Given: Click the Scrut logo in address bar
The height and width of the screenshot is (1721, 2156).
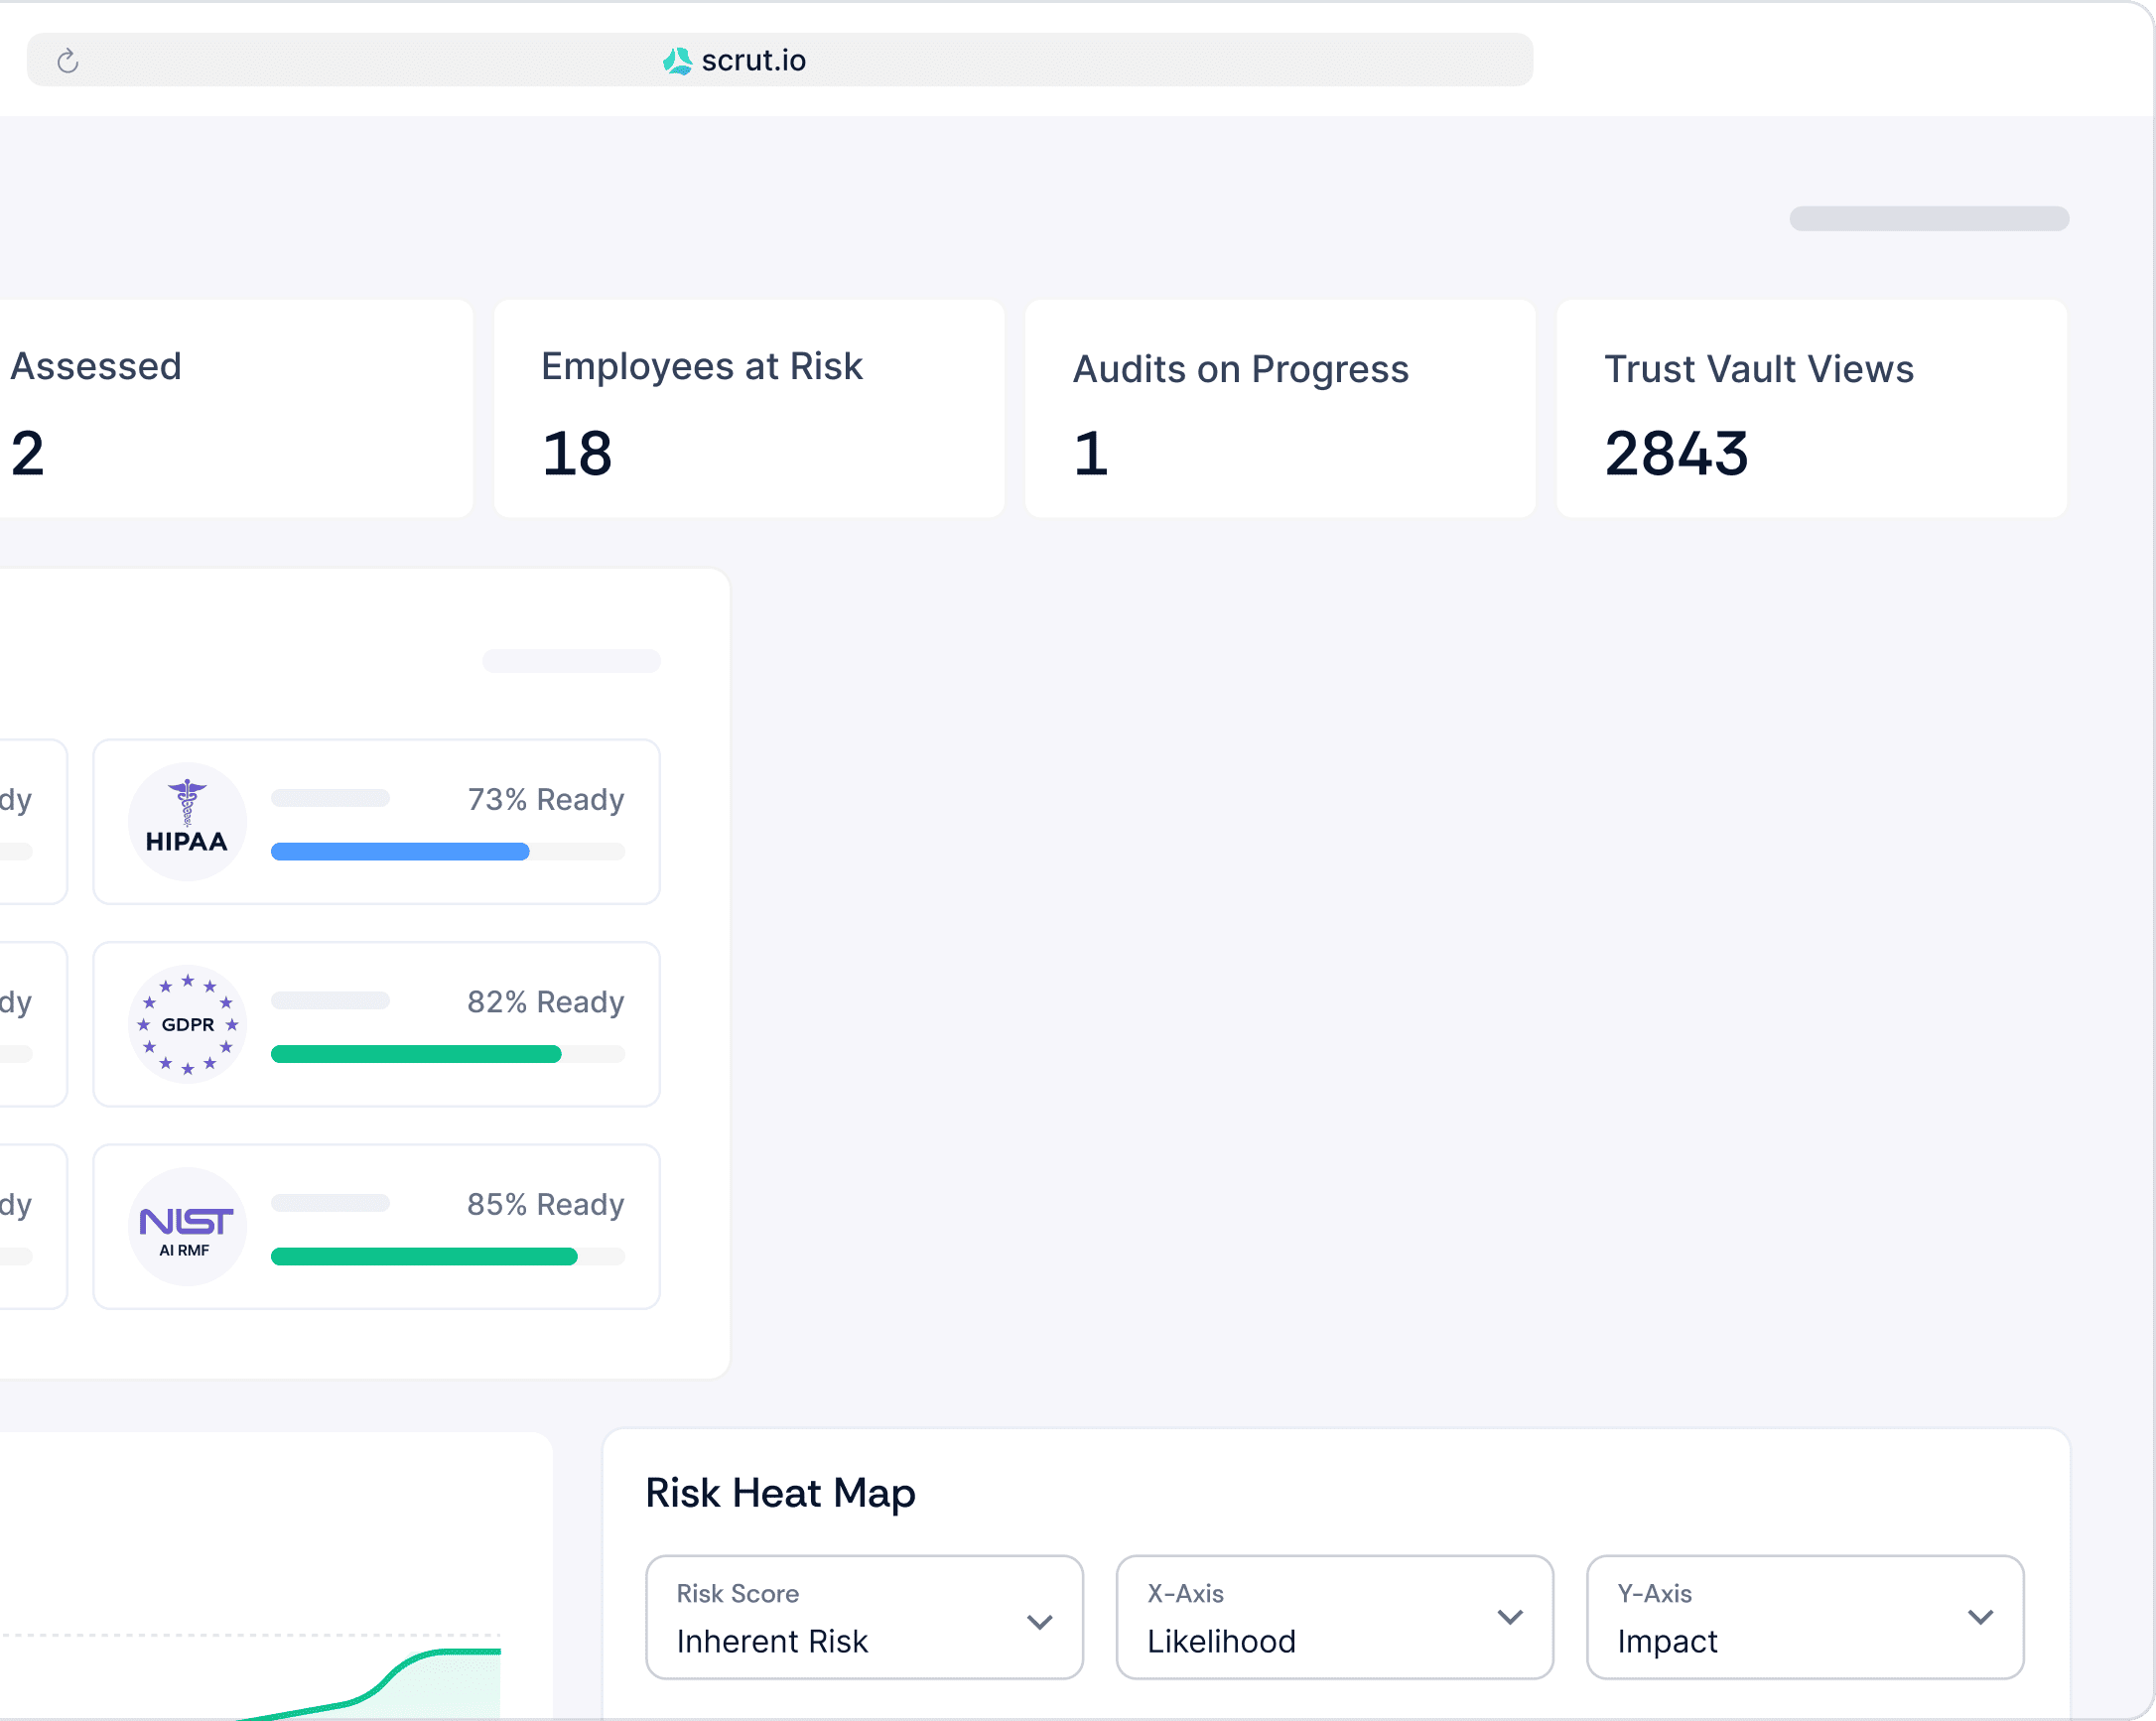Looking at the screenshot, I should point(677,61).
